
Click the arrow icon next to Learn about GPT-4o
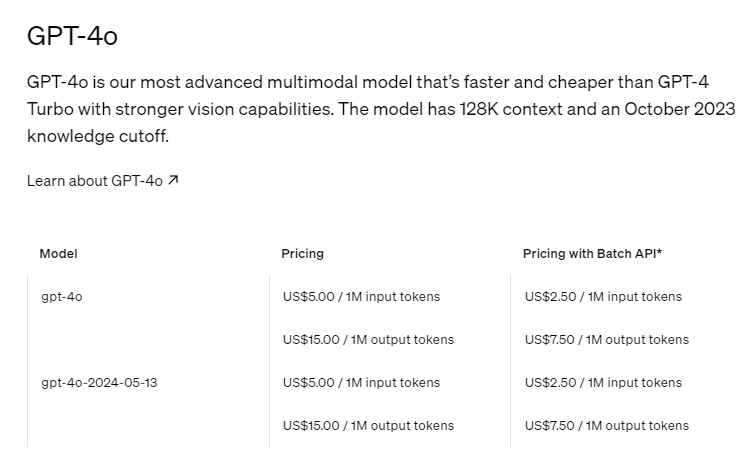pos(173,181)
